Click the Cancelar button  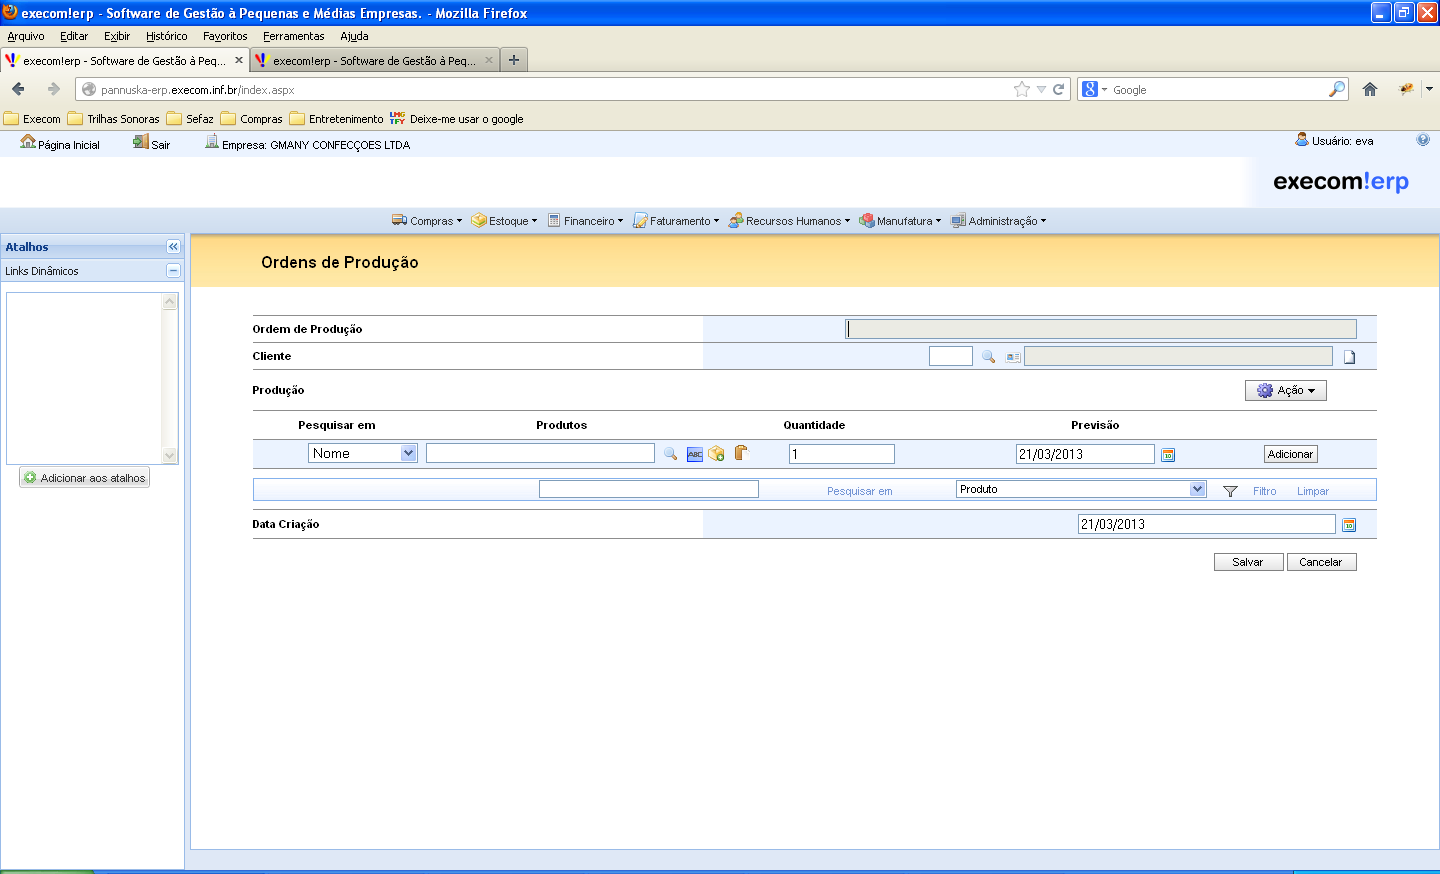1321,562
